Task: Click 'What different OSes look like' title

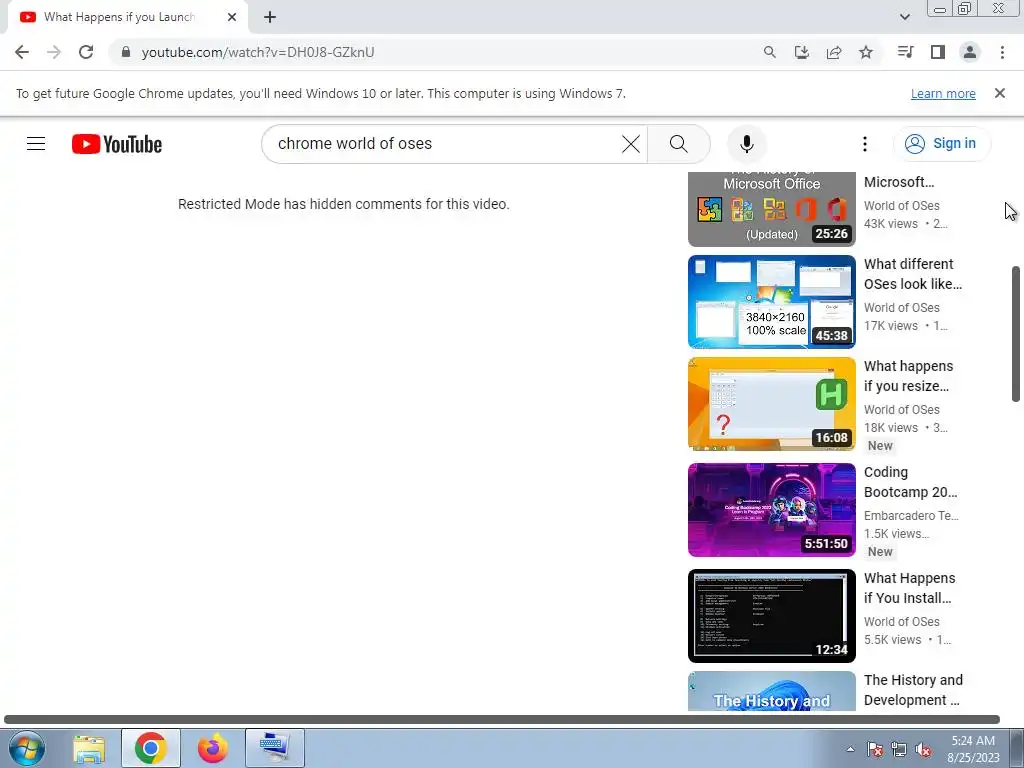Action: click(912, 274)
